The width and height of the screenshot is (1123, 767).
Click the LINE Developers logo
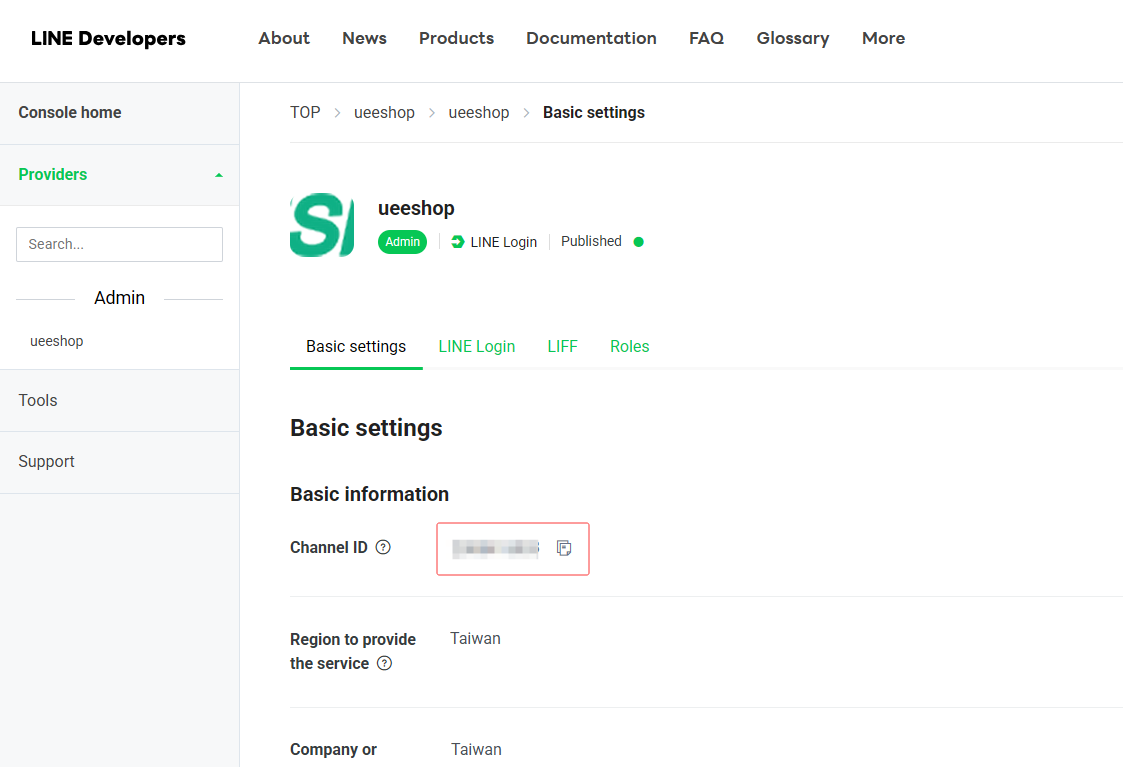pos(108,39)
